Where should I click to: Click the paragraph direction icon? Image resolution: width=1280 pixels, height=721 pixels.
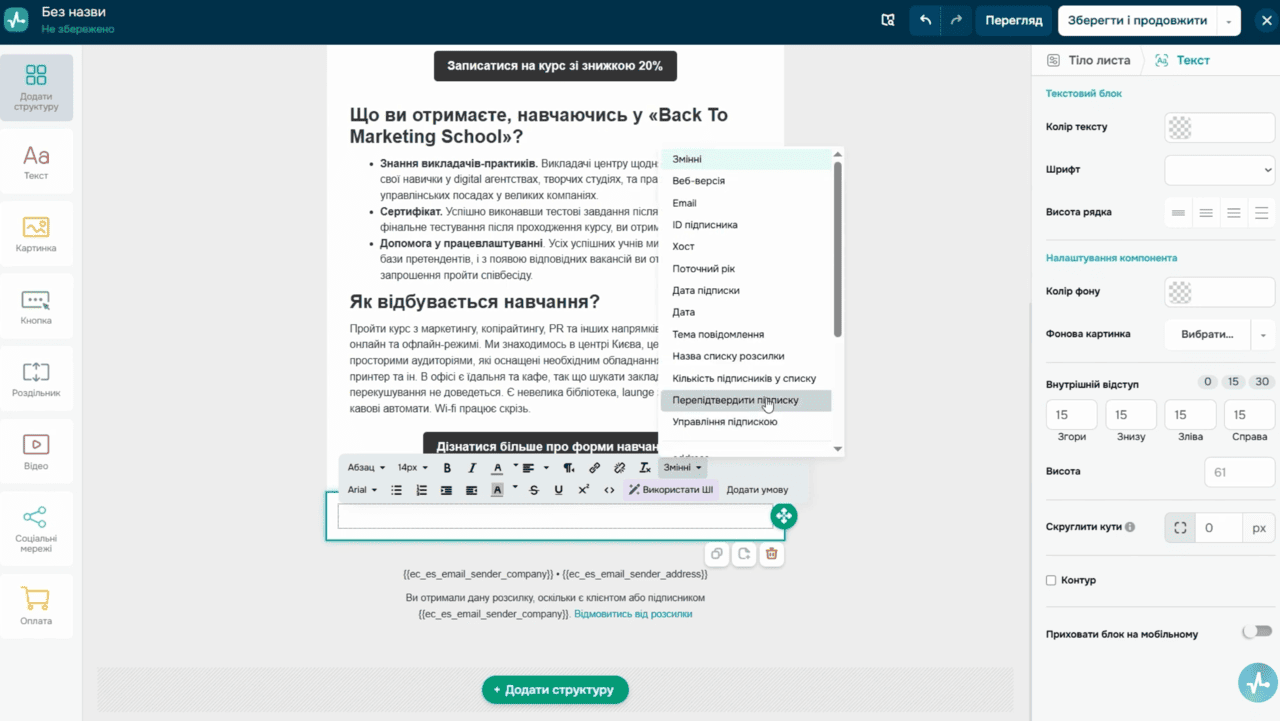tap(569, 467)
